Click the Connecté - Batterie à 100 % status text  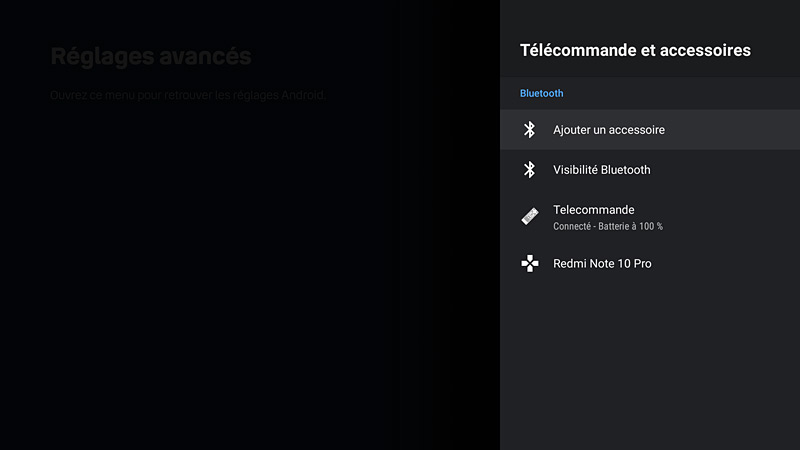point(608,226)
